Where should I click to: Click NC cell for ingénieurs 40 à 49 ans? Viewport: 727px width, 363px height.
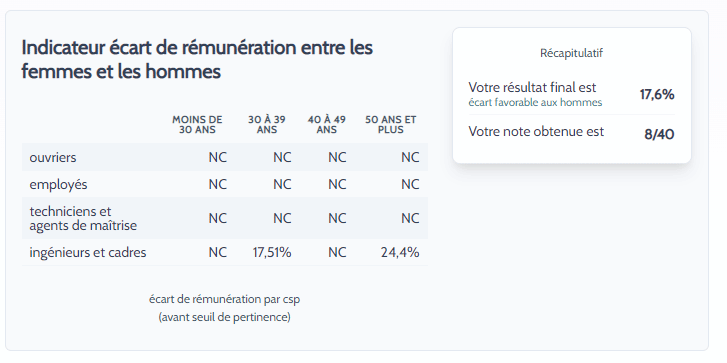point(337,253)
